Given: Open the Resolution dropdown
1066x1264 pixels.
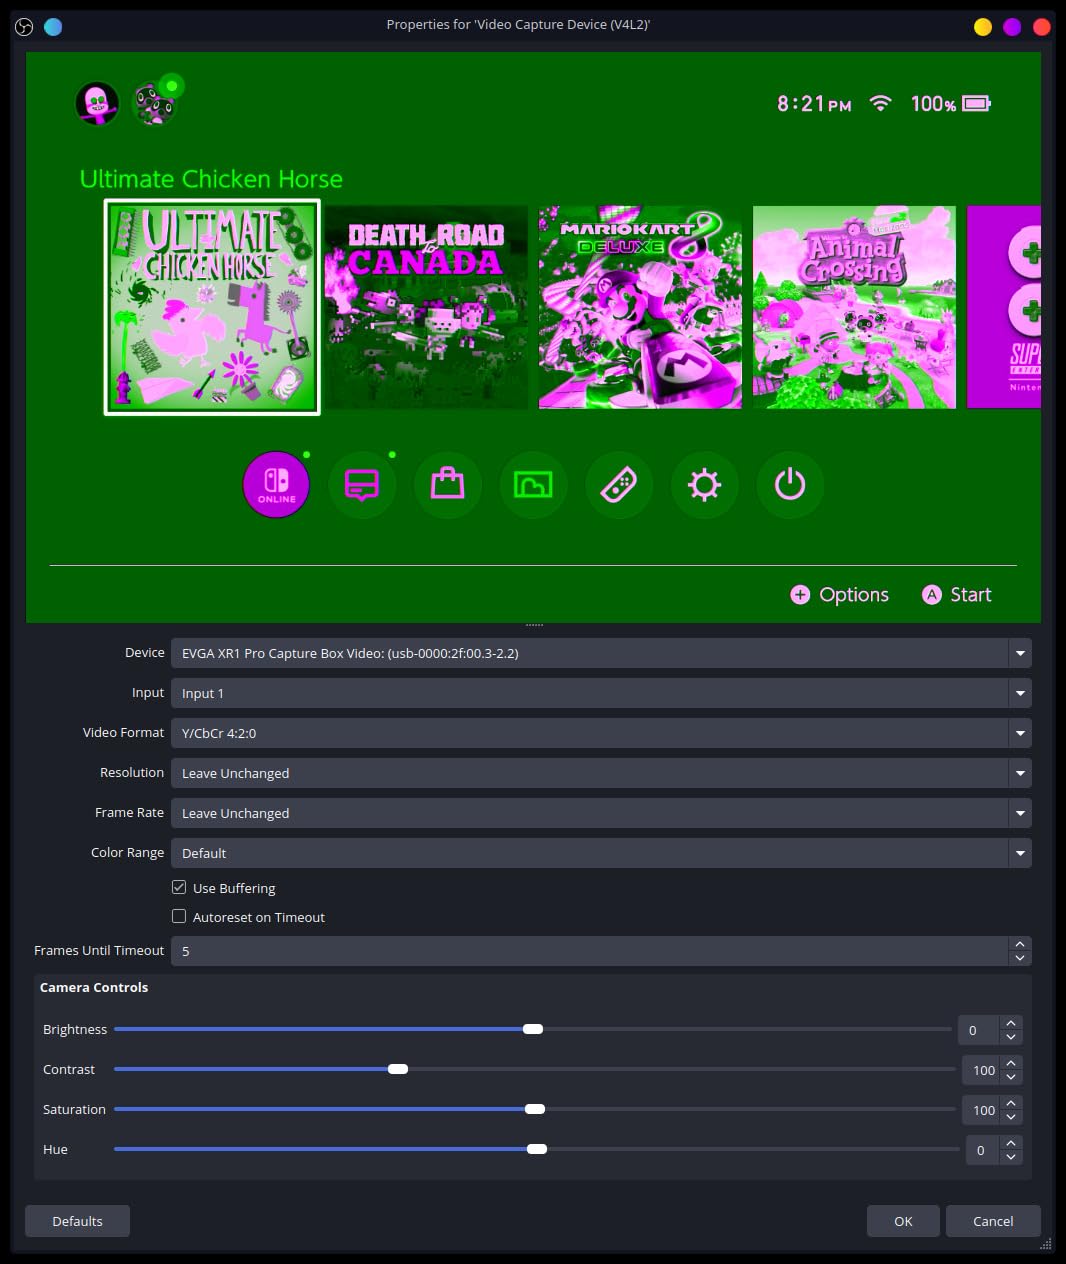Looking at the screenshot, I should click(x=601, y=773).
